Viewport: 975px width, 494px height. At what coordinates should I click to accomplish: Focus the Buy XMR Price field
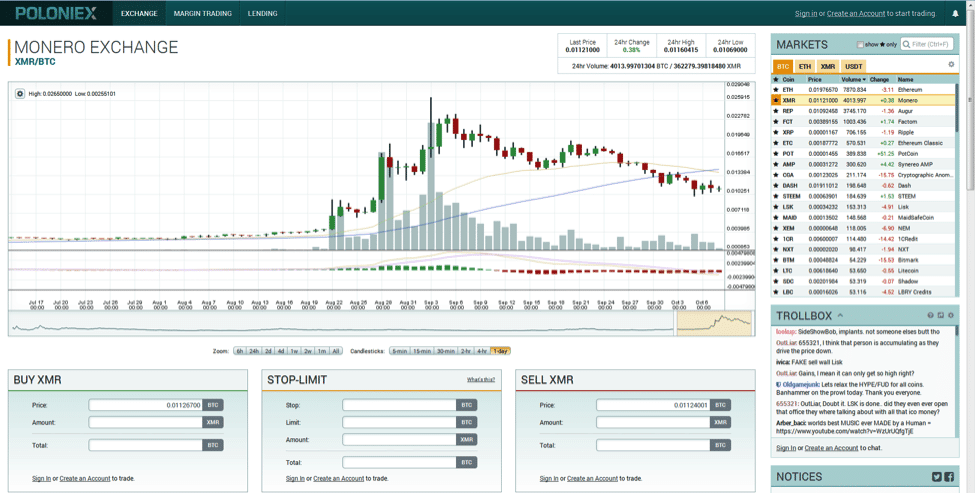coord(146,405)
